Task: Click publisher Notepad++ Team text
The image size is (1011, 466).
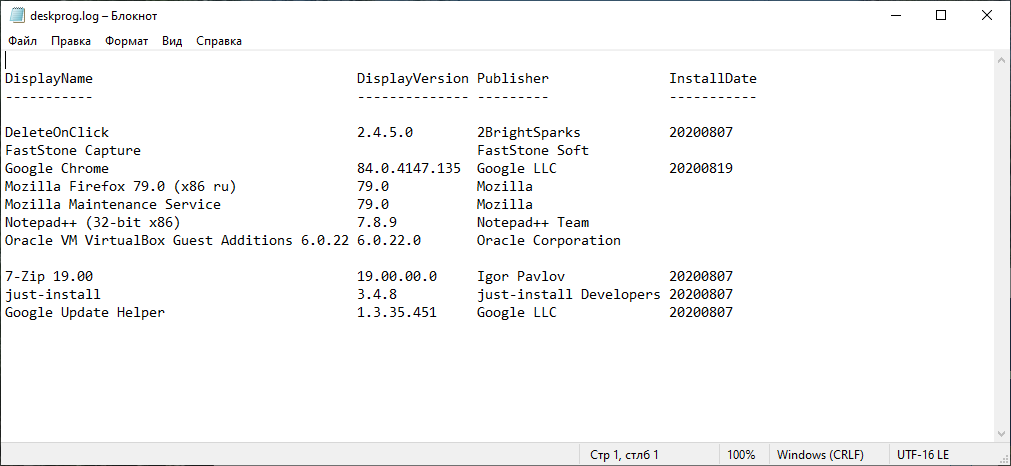Action: [x=533, y=223]
